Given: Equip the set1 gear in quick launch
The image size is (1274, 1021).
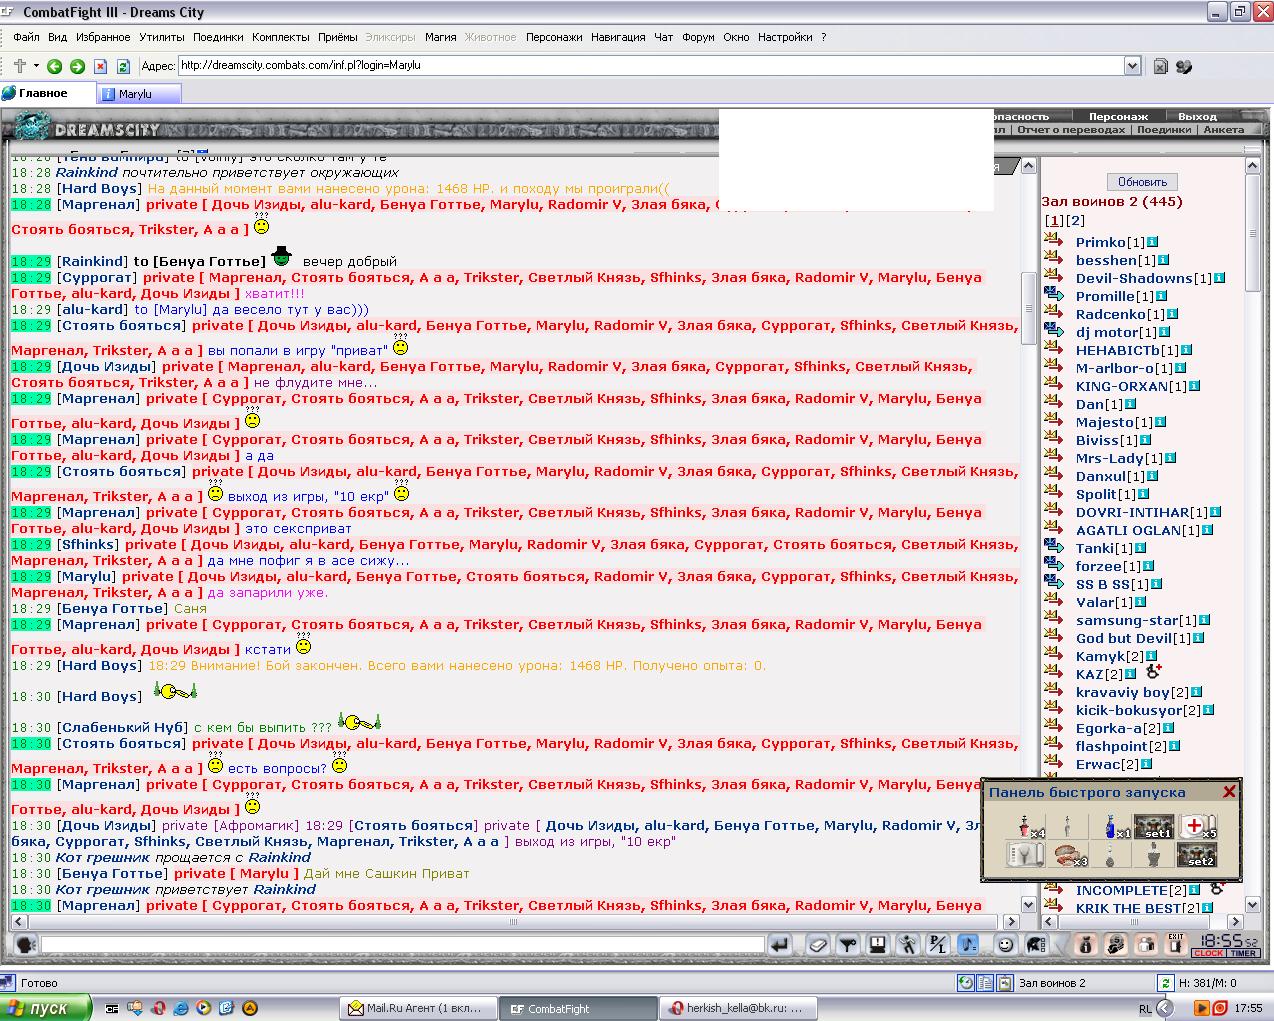Looking at the screenshot, I should click(1153, 827).
